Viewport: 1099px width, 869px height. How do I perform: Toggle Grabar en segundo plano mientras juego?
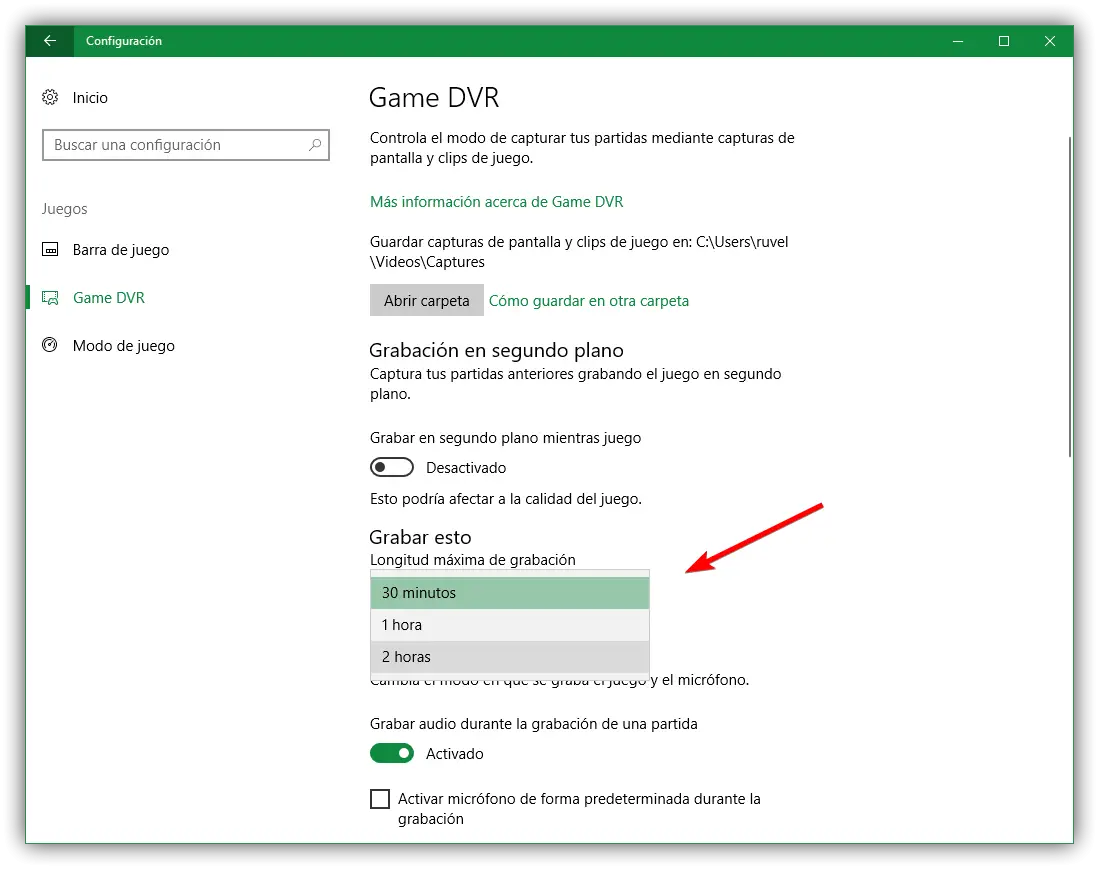392,467
